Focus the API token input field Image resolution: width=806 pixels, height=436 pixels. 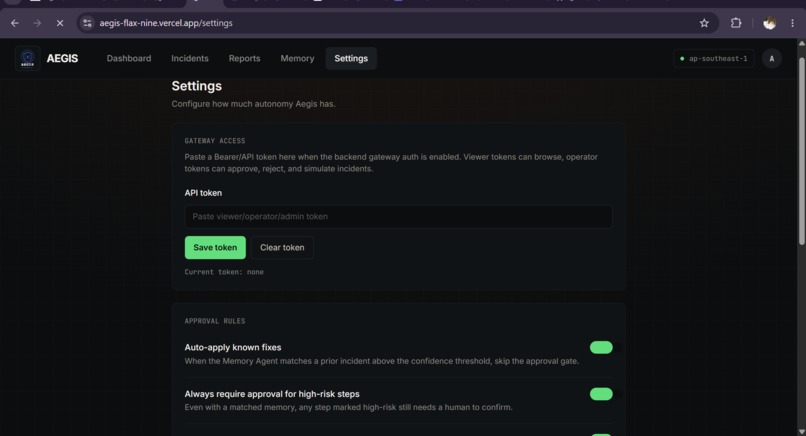click(398, 216)
